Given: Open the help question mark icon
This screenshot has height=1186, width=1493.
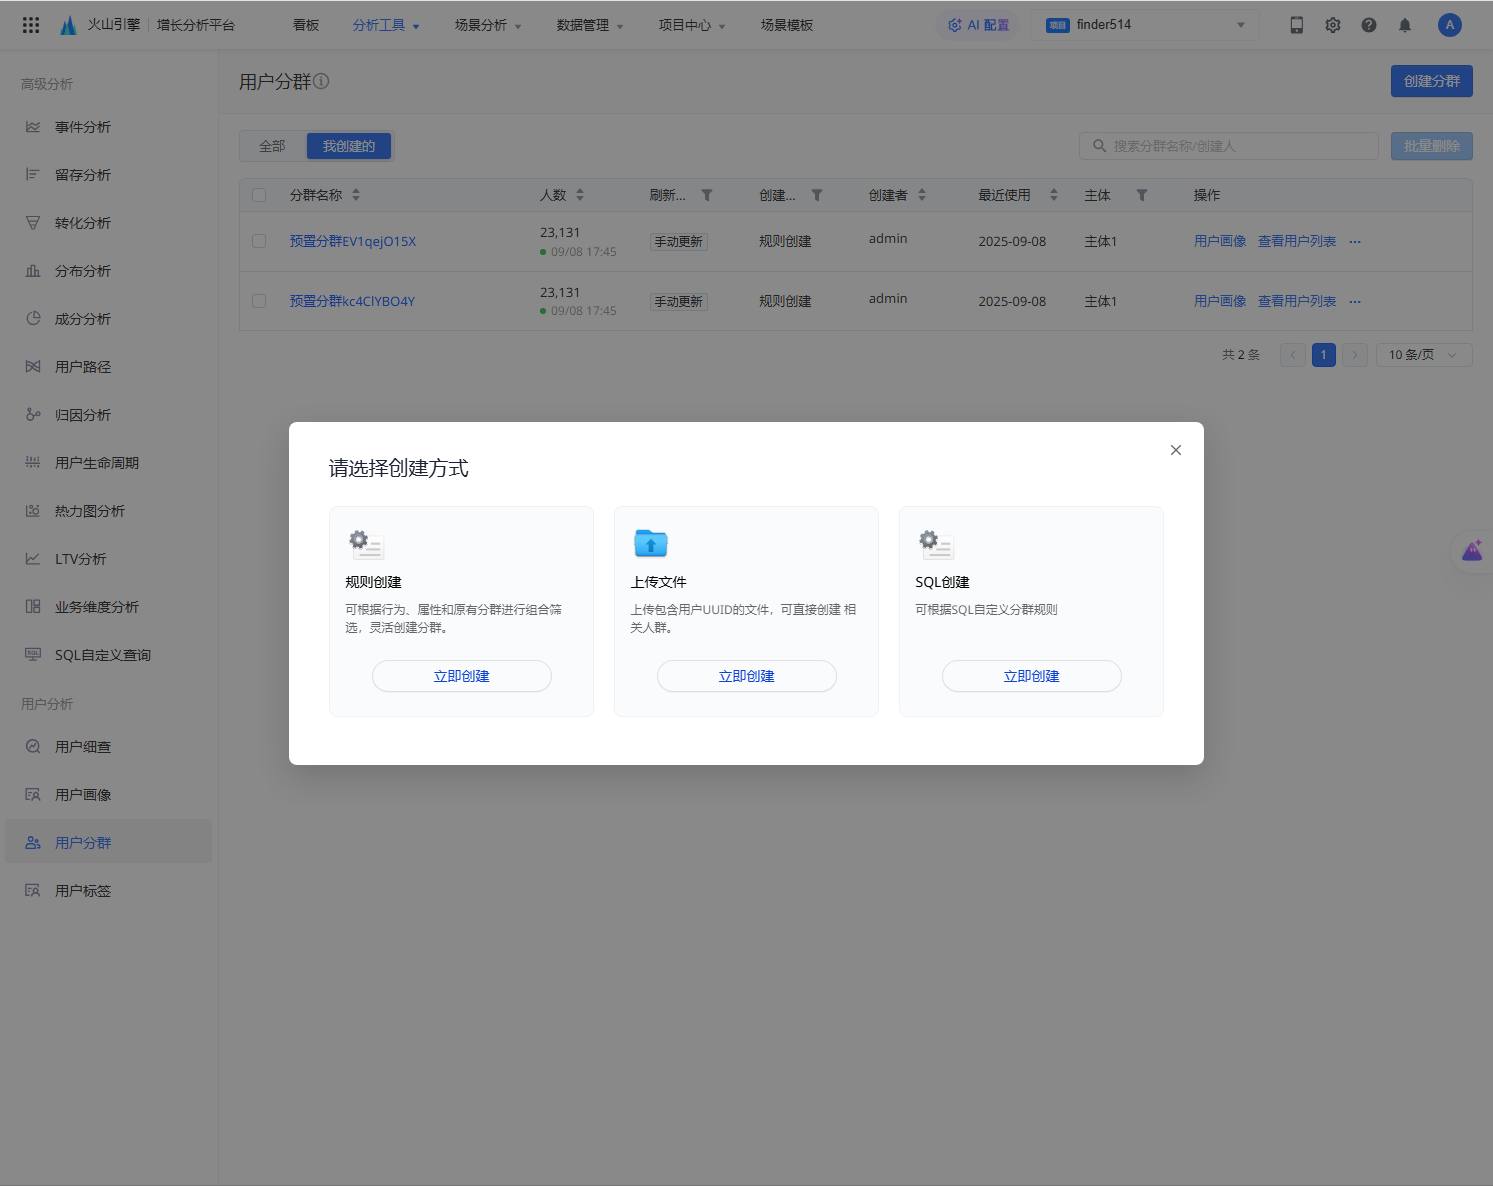Looking at the screenshot, I should (x=1368, y=25).
